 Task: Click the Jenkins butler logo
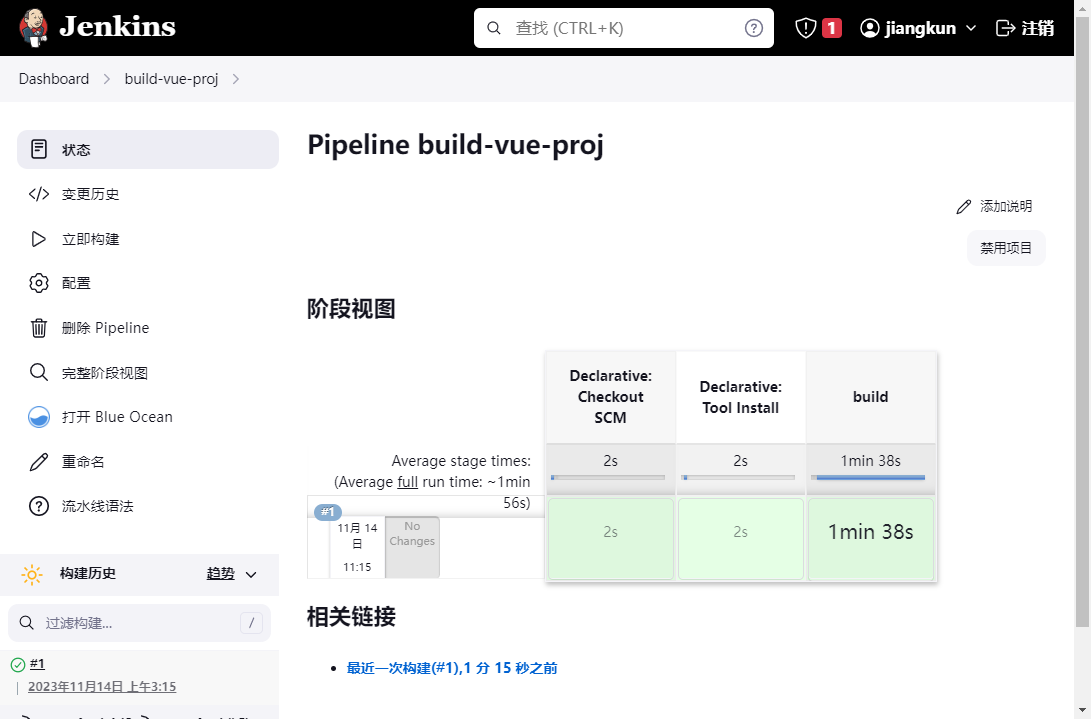click(x=33, y=28)
